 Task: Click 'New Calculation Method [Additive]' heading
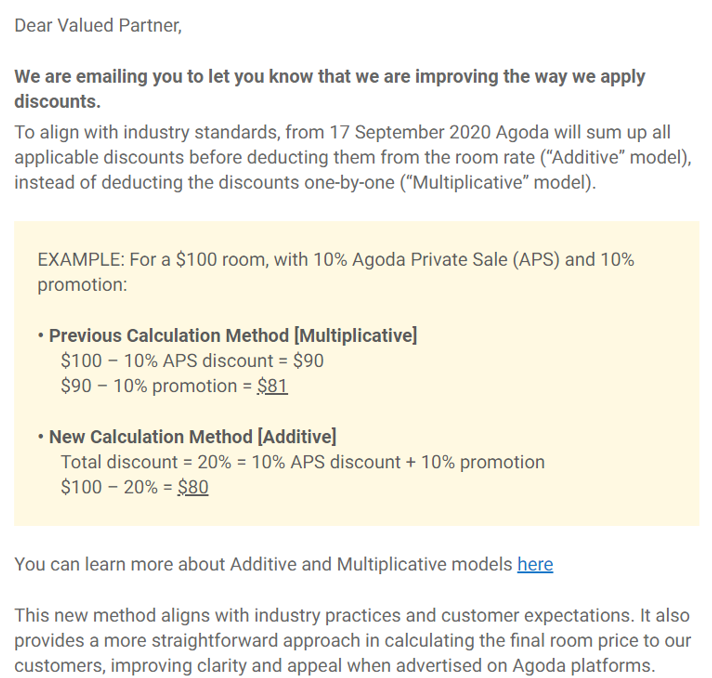click(x=193, y=437)
